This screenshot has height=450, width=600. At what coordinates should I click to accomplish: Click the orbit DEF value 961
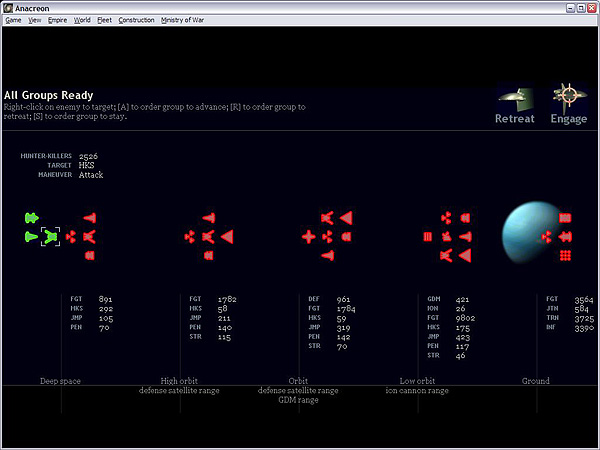point(343,299)
